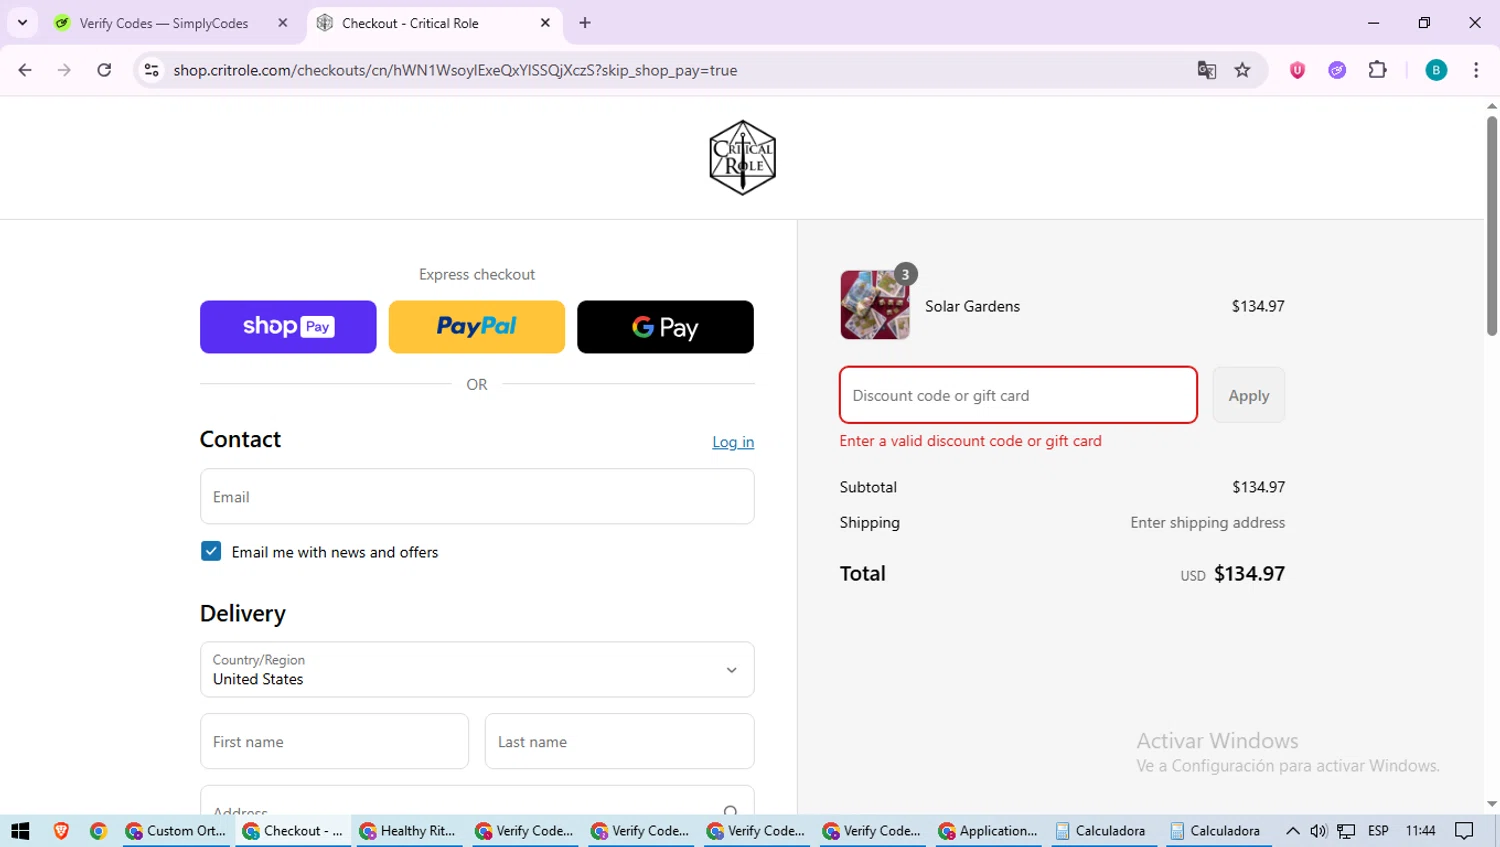View site information icon in address bar
The image size is (1500, 847).
152,70
